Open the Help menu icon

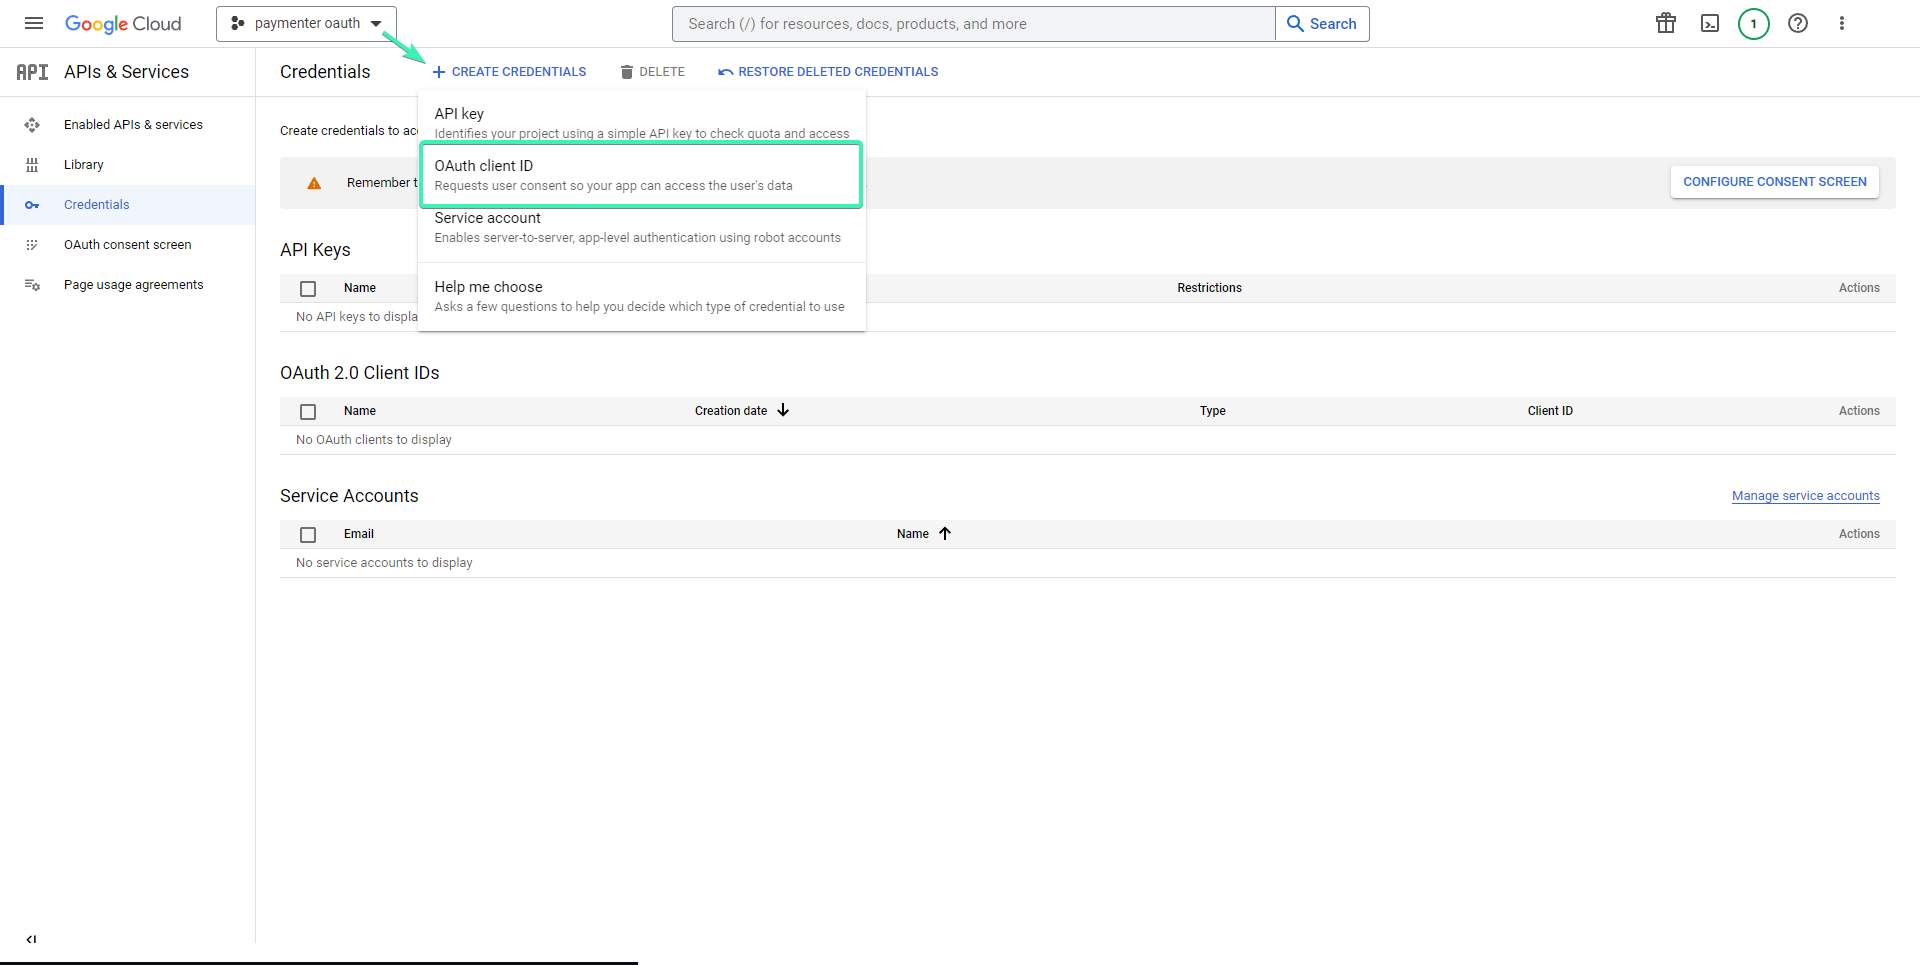pyautogui.click(x=1798, y=23)
